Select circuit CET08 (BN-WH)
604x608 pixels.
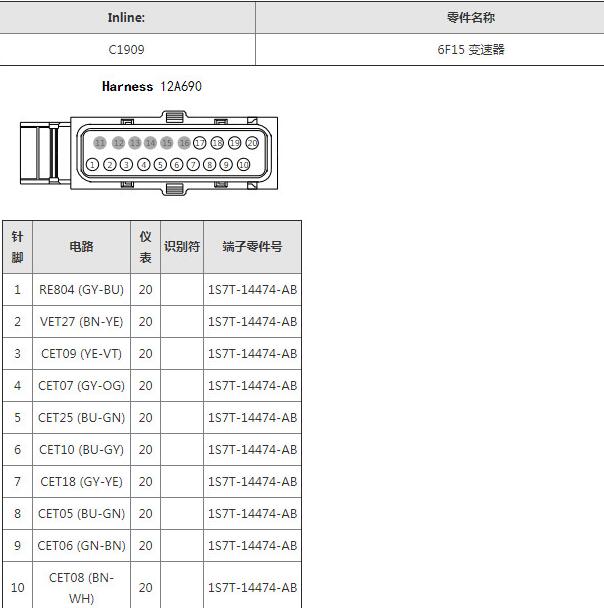pyautogui.click(x=81, y=588)
